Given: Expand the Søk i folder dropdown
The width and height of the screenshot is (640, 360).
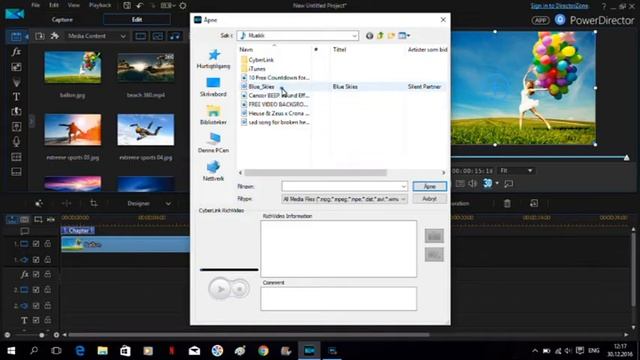Looking at the screenshot, I should click(x=354, y=36).
